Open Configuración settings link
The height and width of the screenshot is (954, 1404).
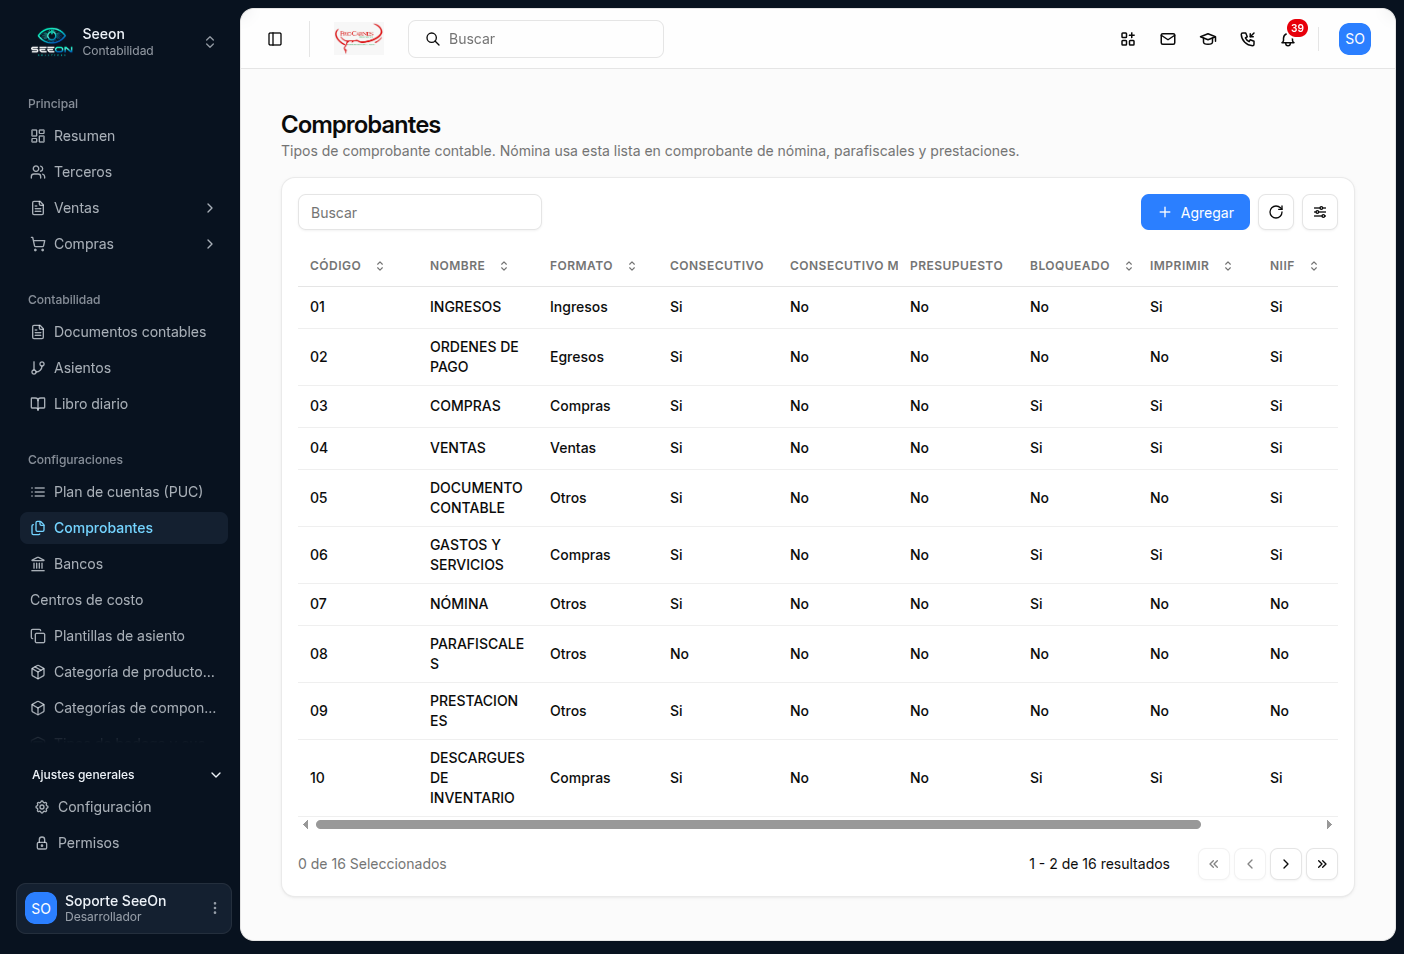[128, 807]
